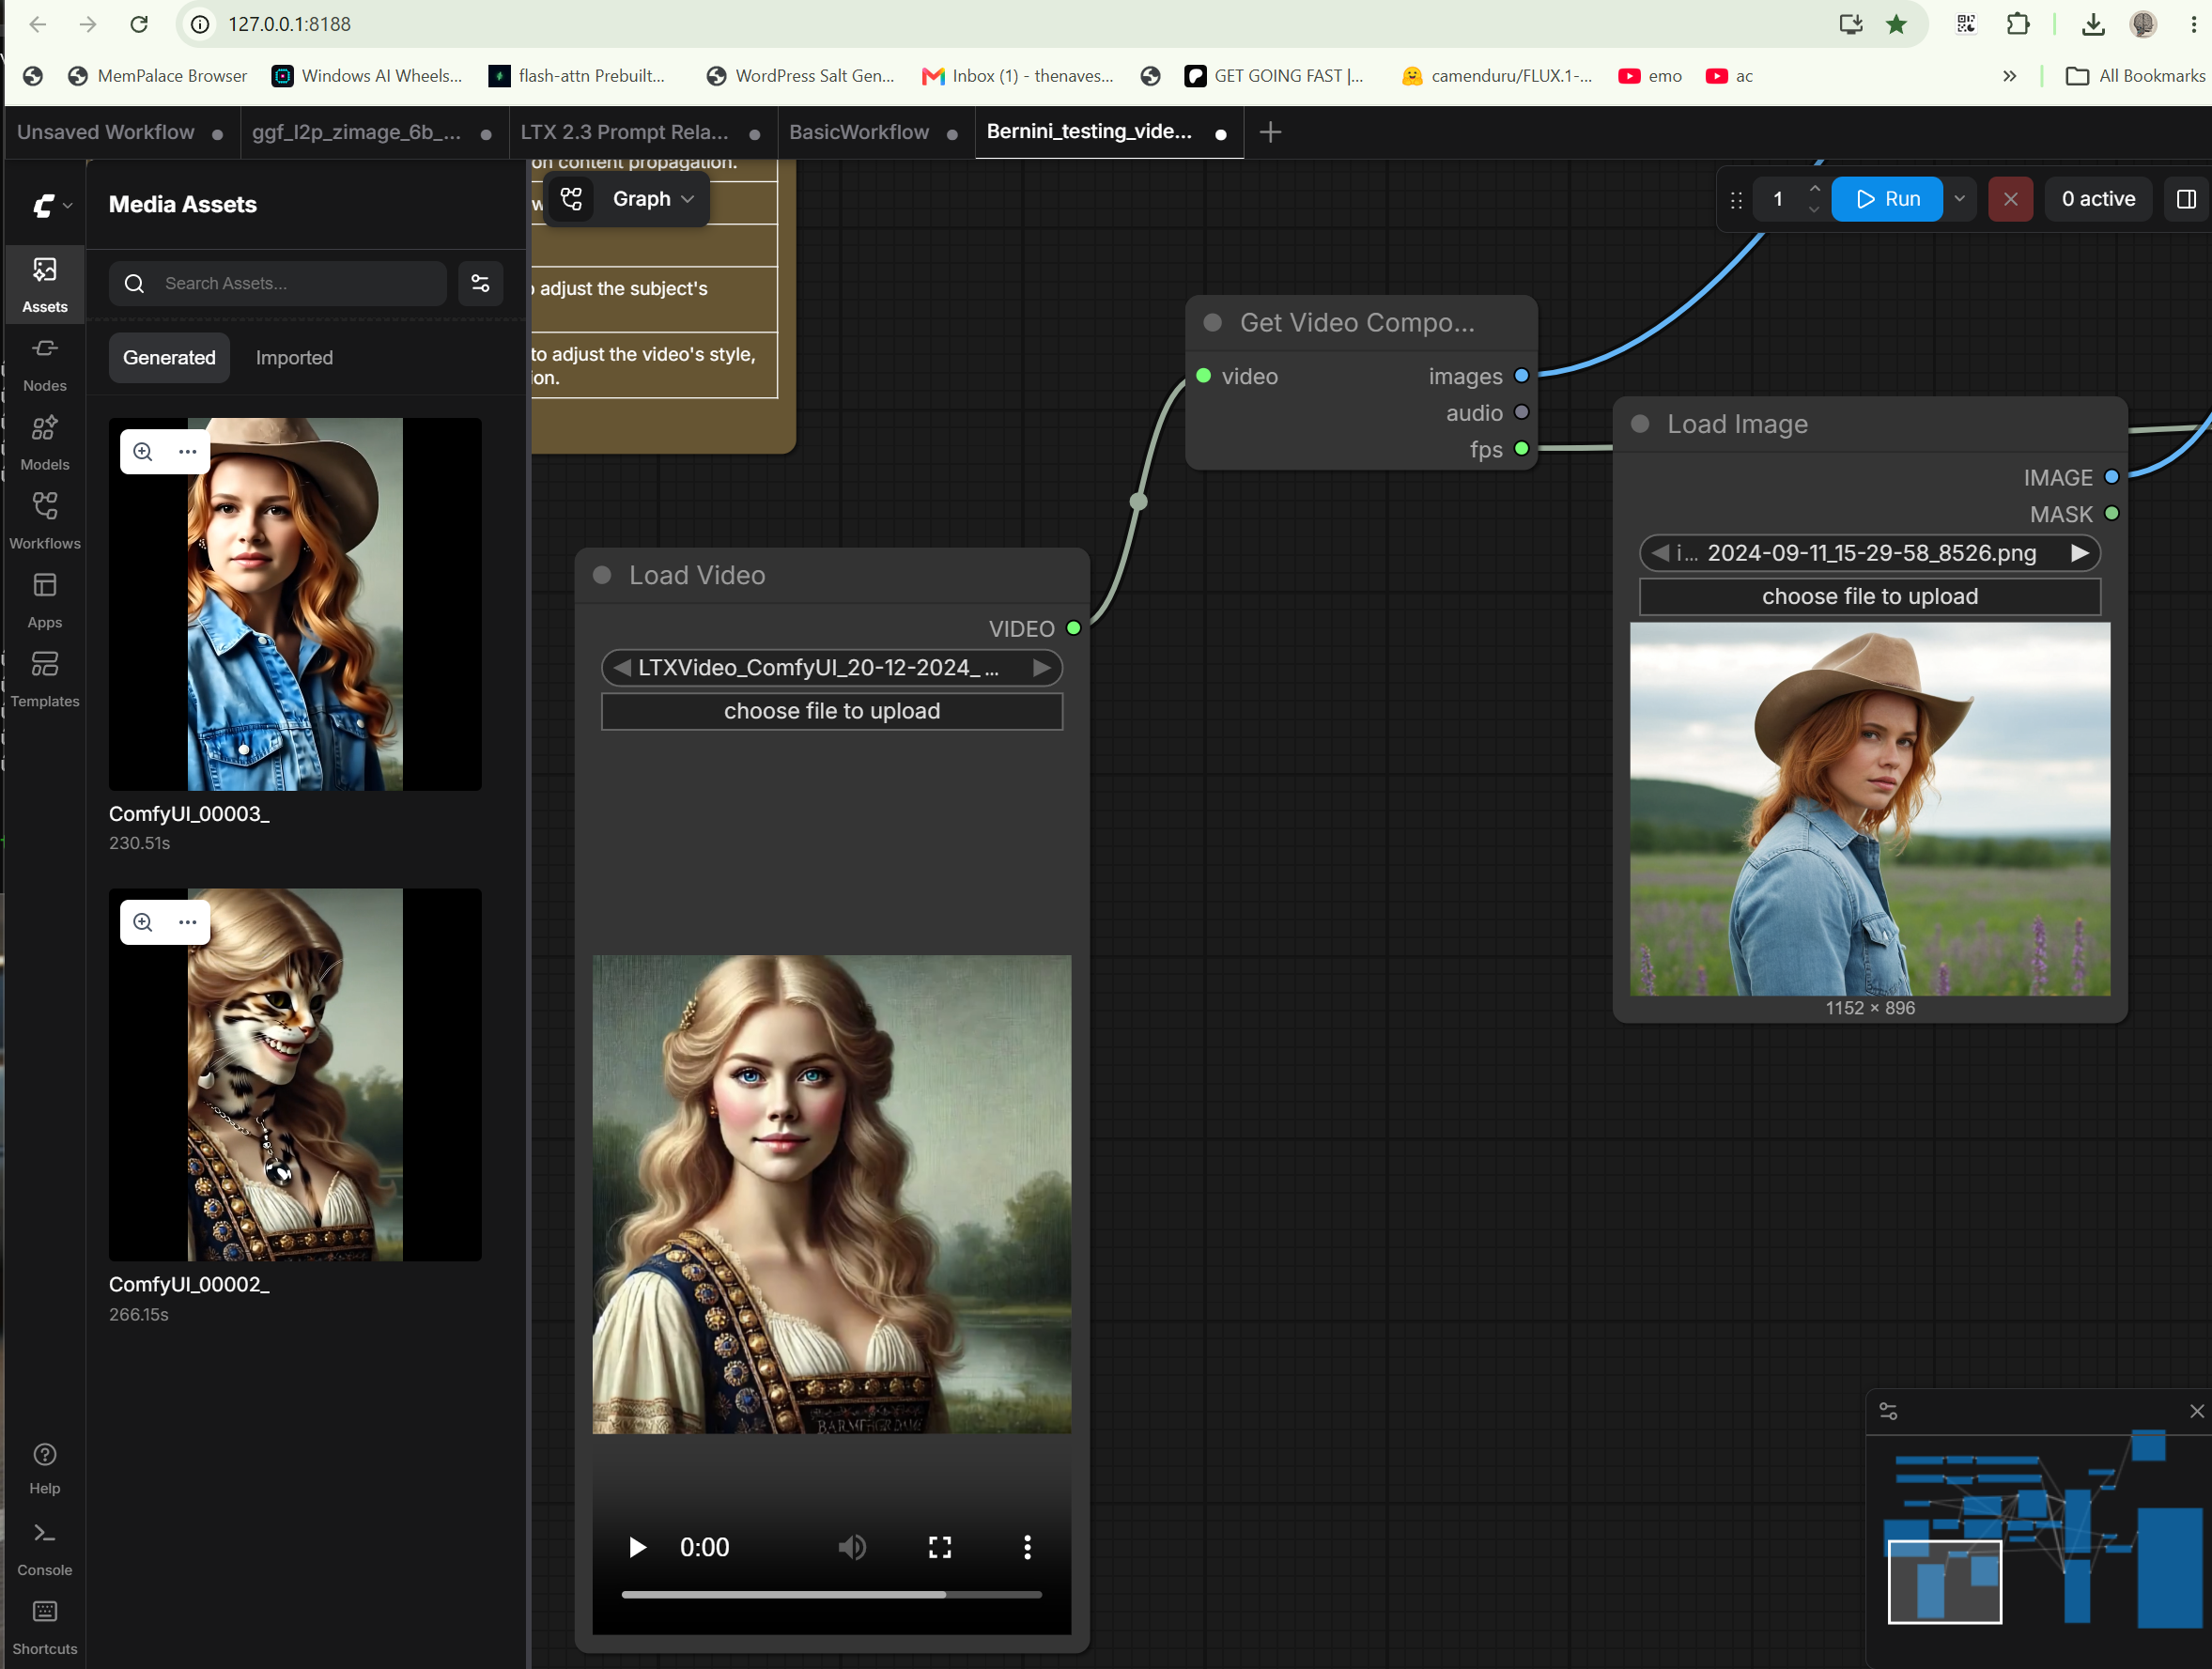Viewport: 2212px width, 1669px height.
Task: Click VIDEO output port of Load Video
Action: pyautogui.click(x=1074, y=628)
